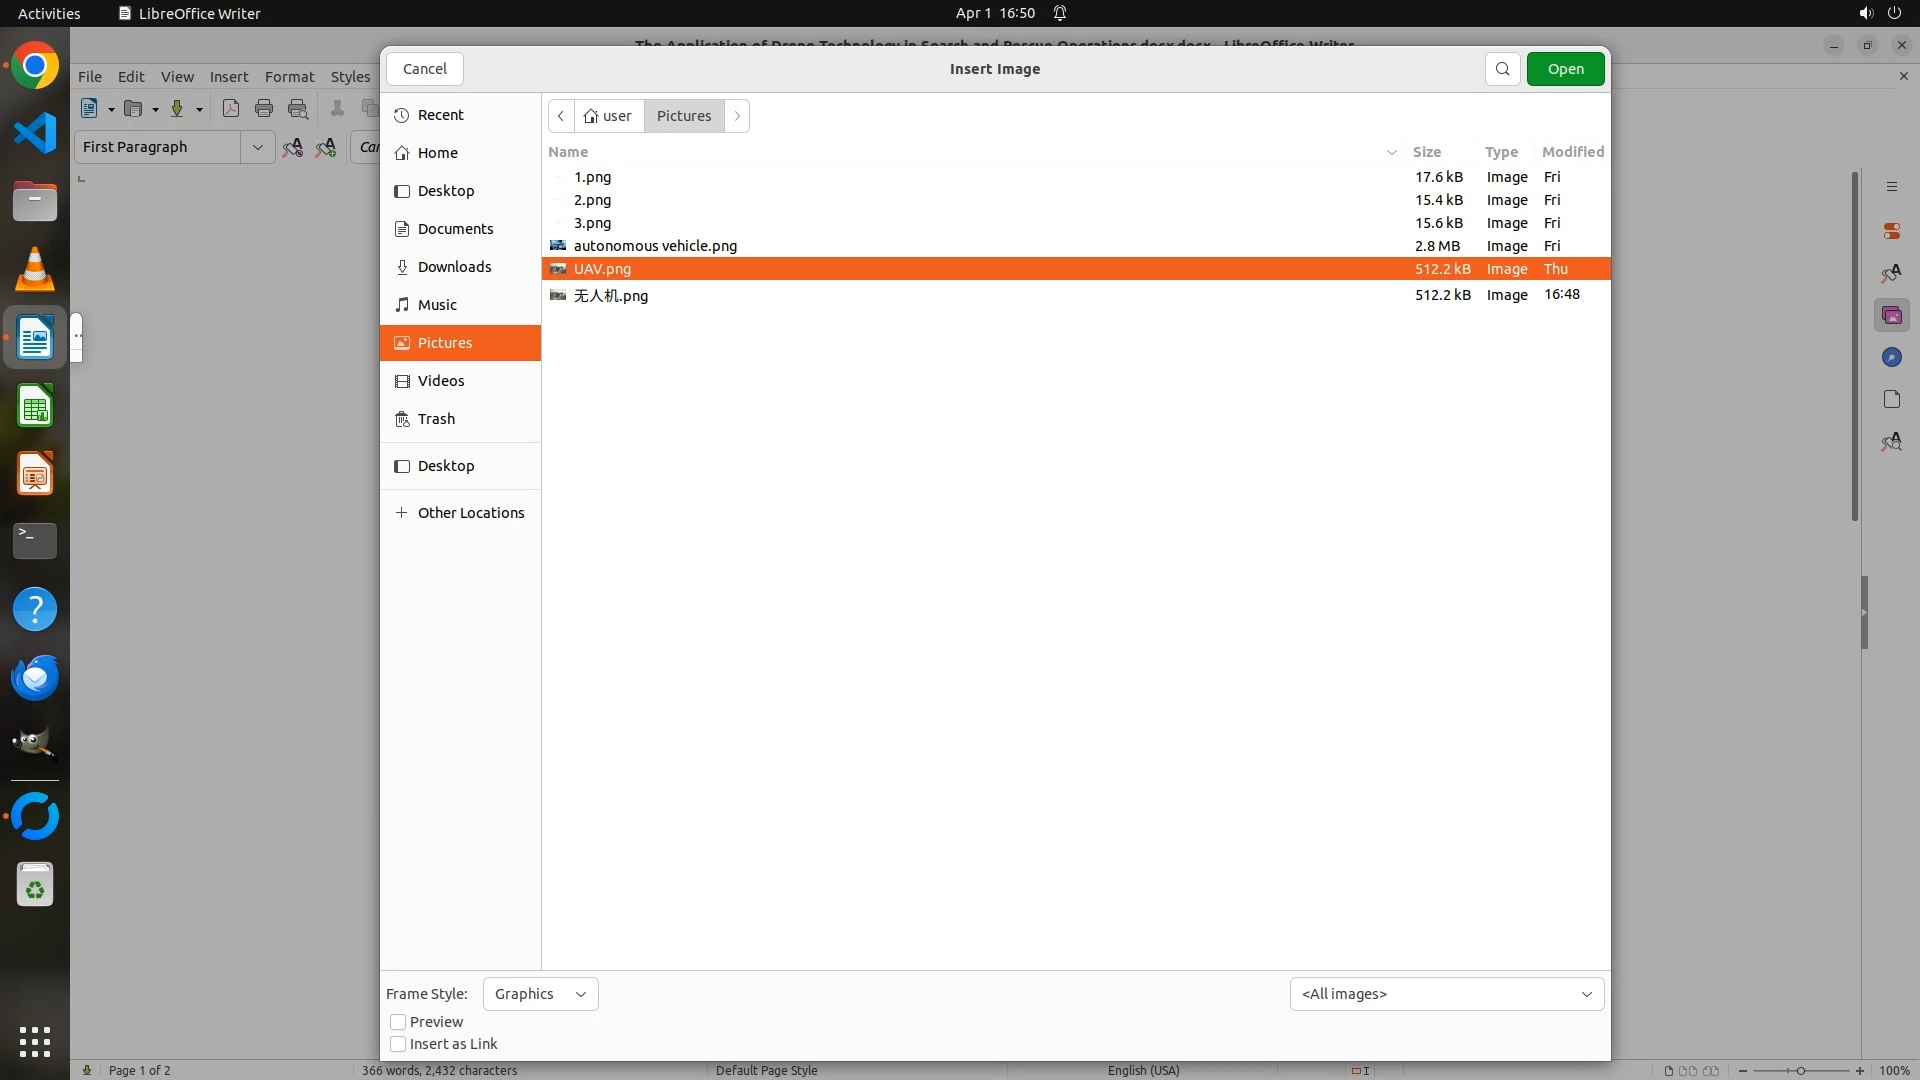Click the Print toolbar icon
Viewport: 1920px width, 1080px height.
pos(264,109)
